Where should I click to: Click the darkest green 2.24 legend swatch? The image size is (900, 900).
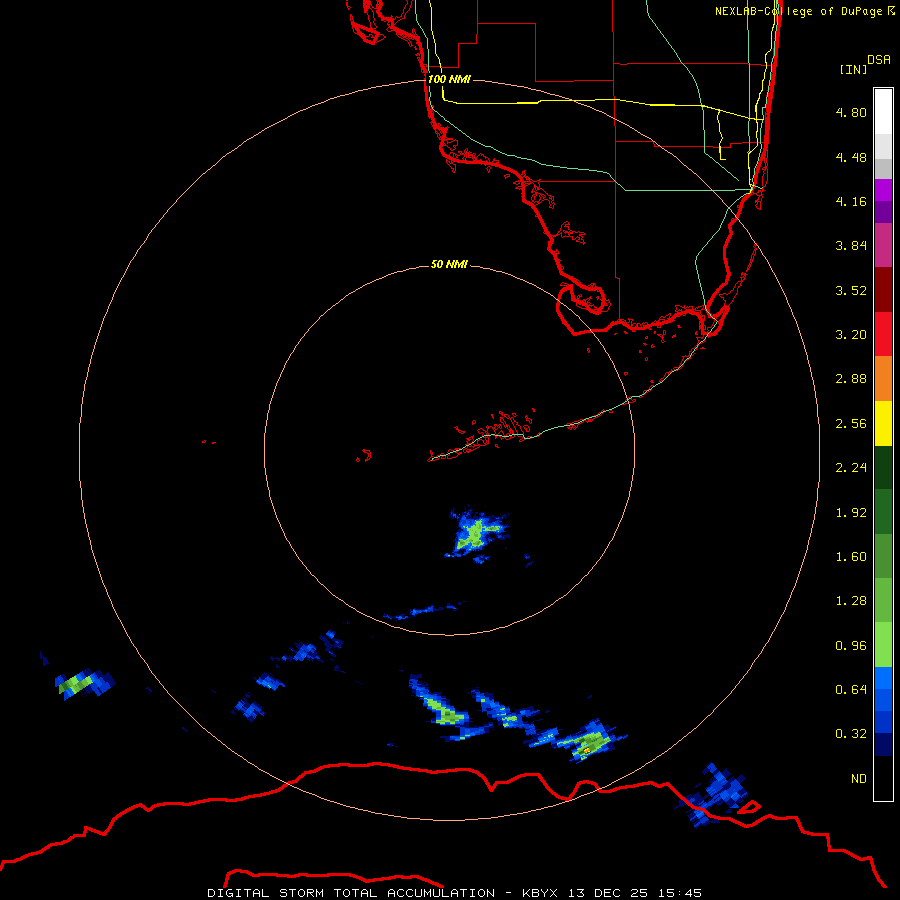point(883,467)
